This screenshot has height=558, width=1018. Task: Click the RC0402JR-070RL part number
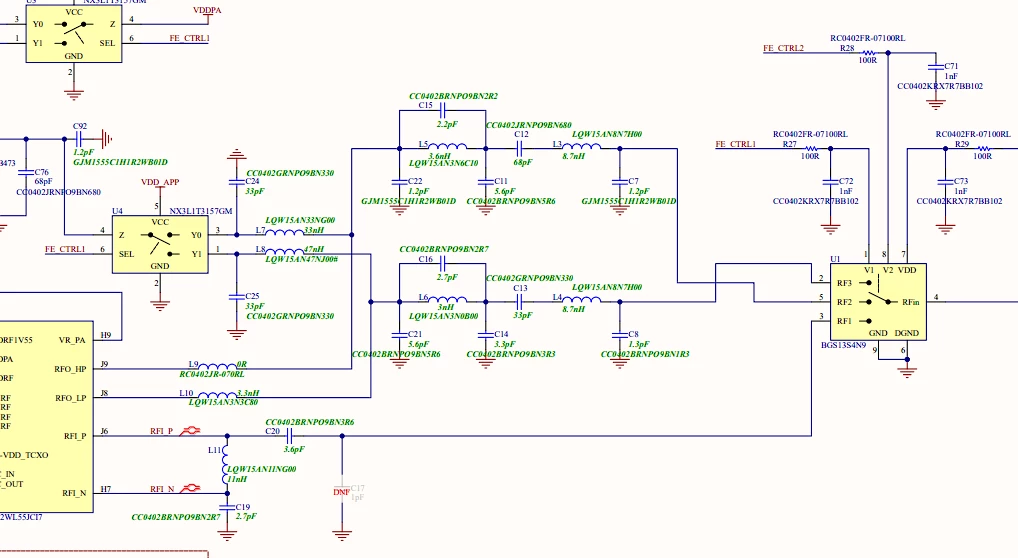(212, 374)
